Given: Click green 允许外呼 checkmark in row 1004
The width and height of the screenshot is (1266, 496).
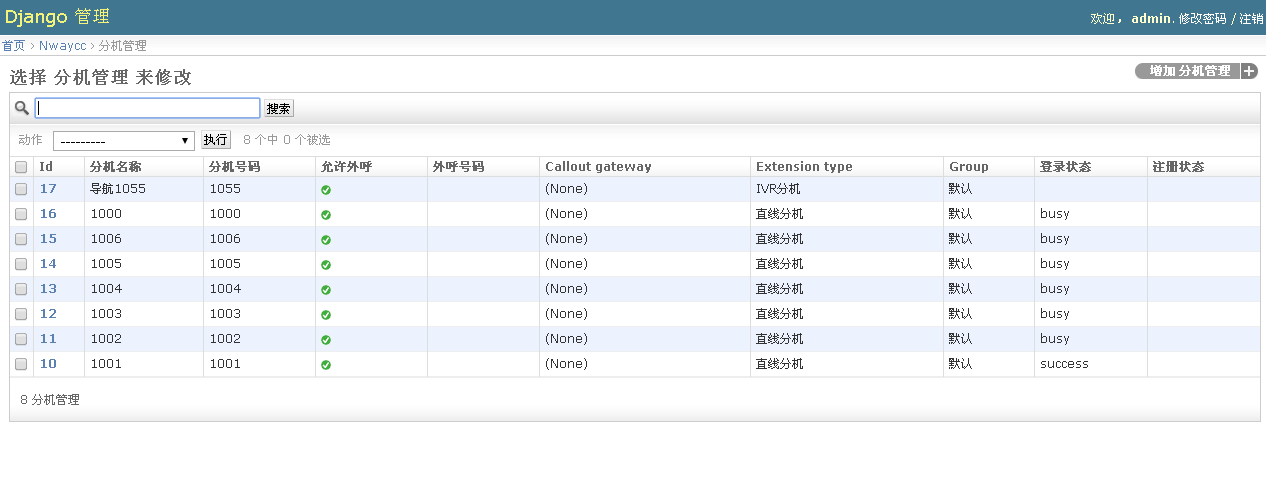Looking at the screenshot, I should (326, 290).
